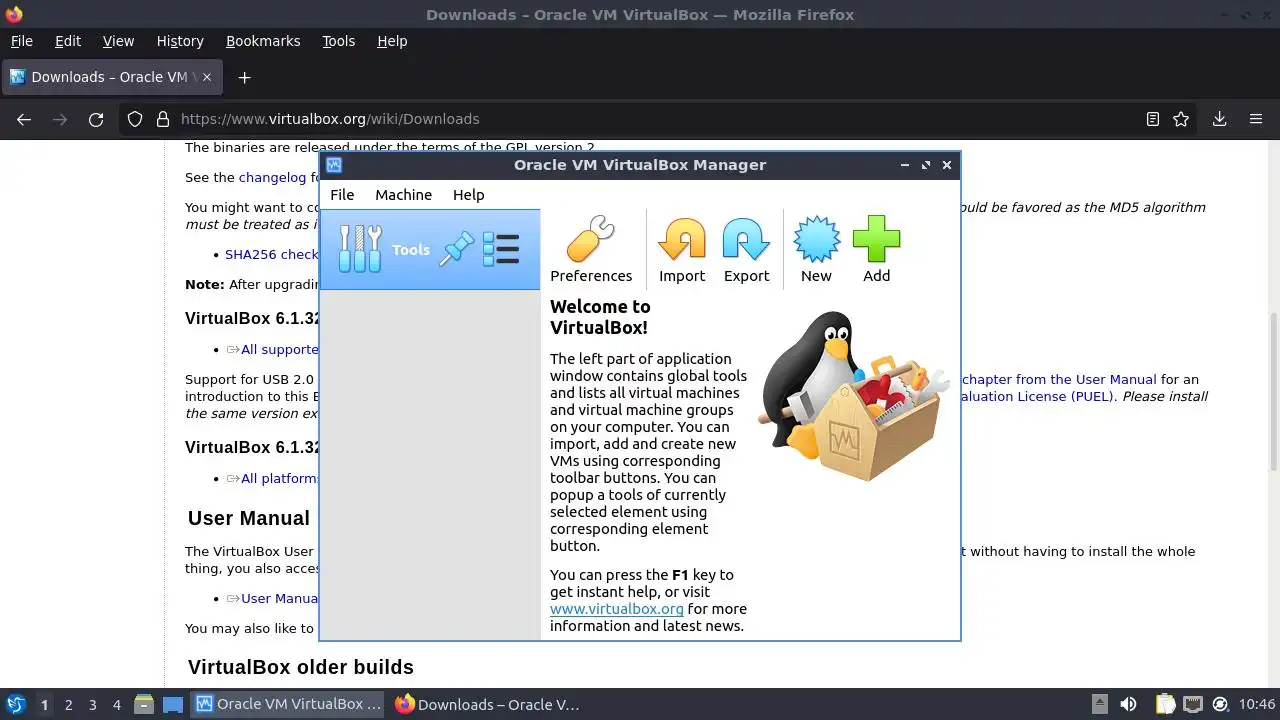The width and height of the screenshot is (1280, 720).
Task: Click the site security padlock icon
Action: [x=163, y=119]
